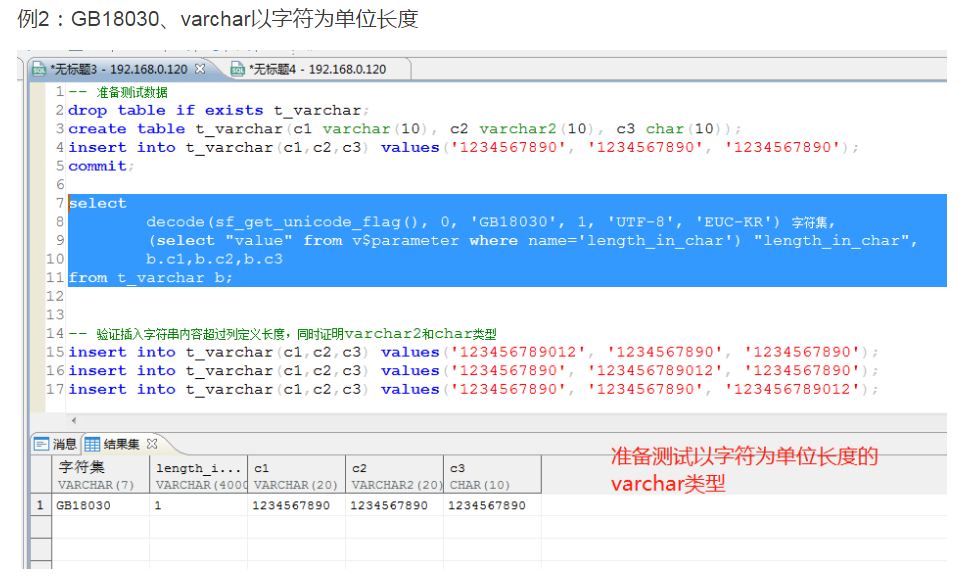Close the 结果集 results tab
The width and height of the screenshot is (966, 578).
click(x=150, y=443)
